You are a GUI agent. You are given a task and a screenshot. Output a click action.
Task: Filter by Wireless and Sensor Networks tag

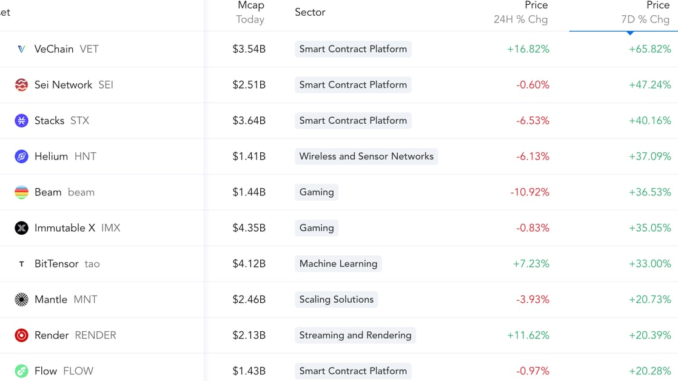[x=366, y=156]
